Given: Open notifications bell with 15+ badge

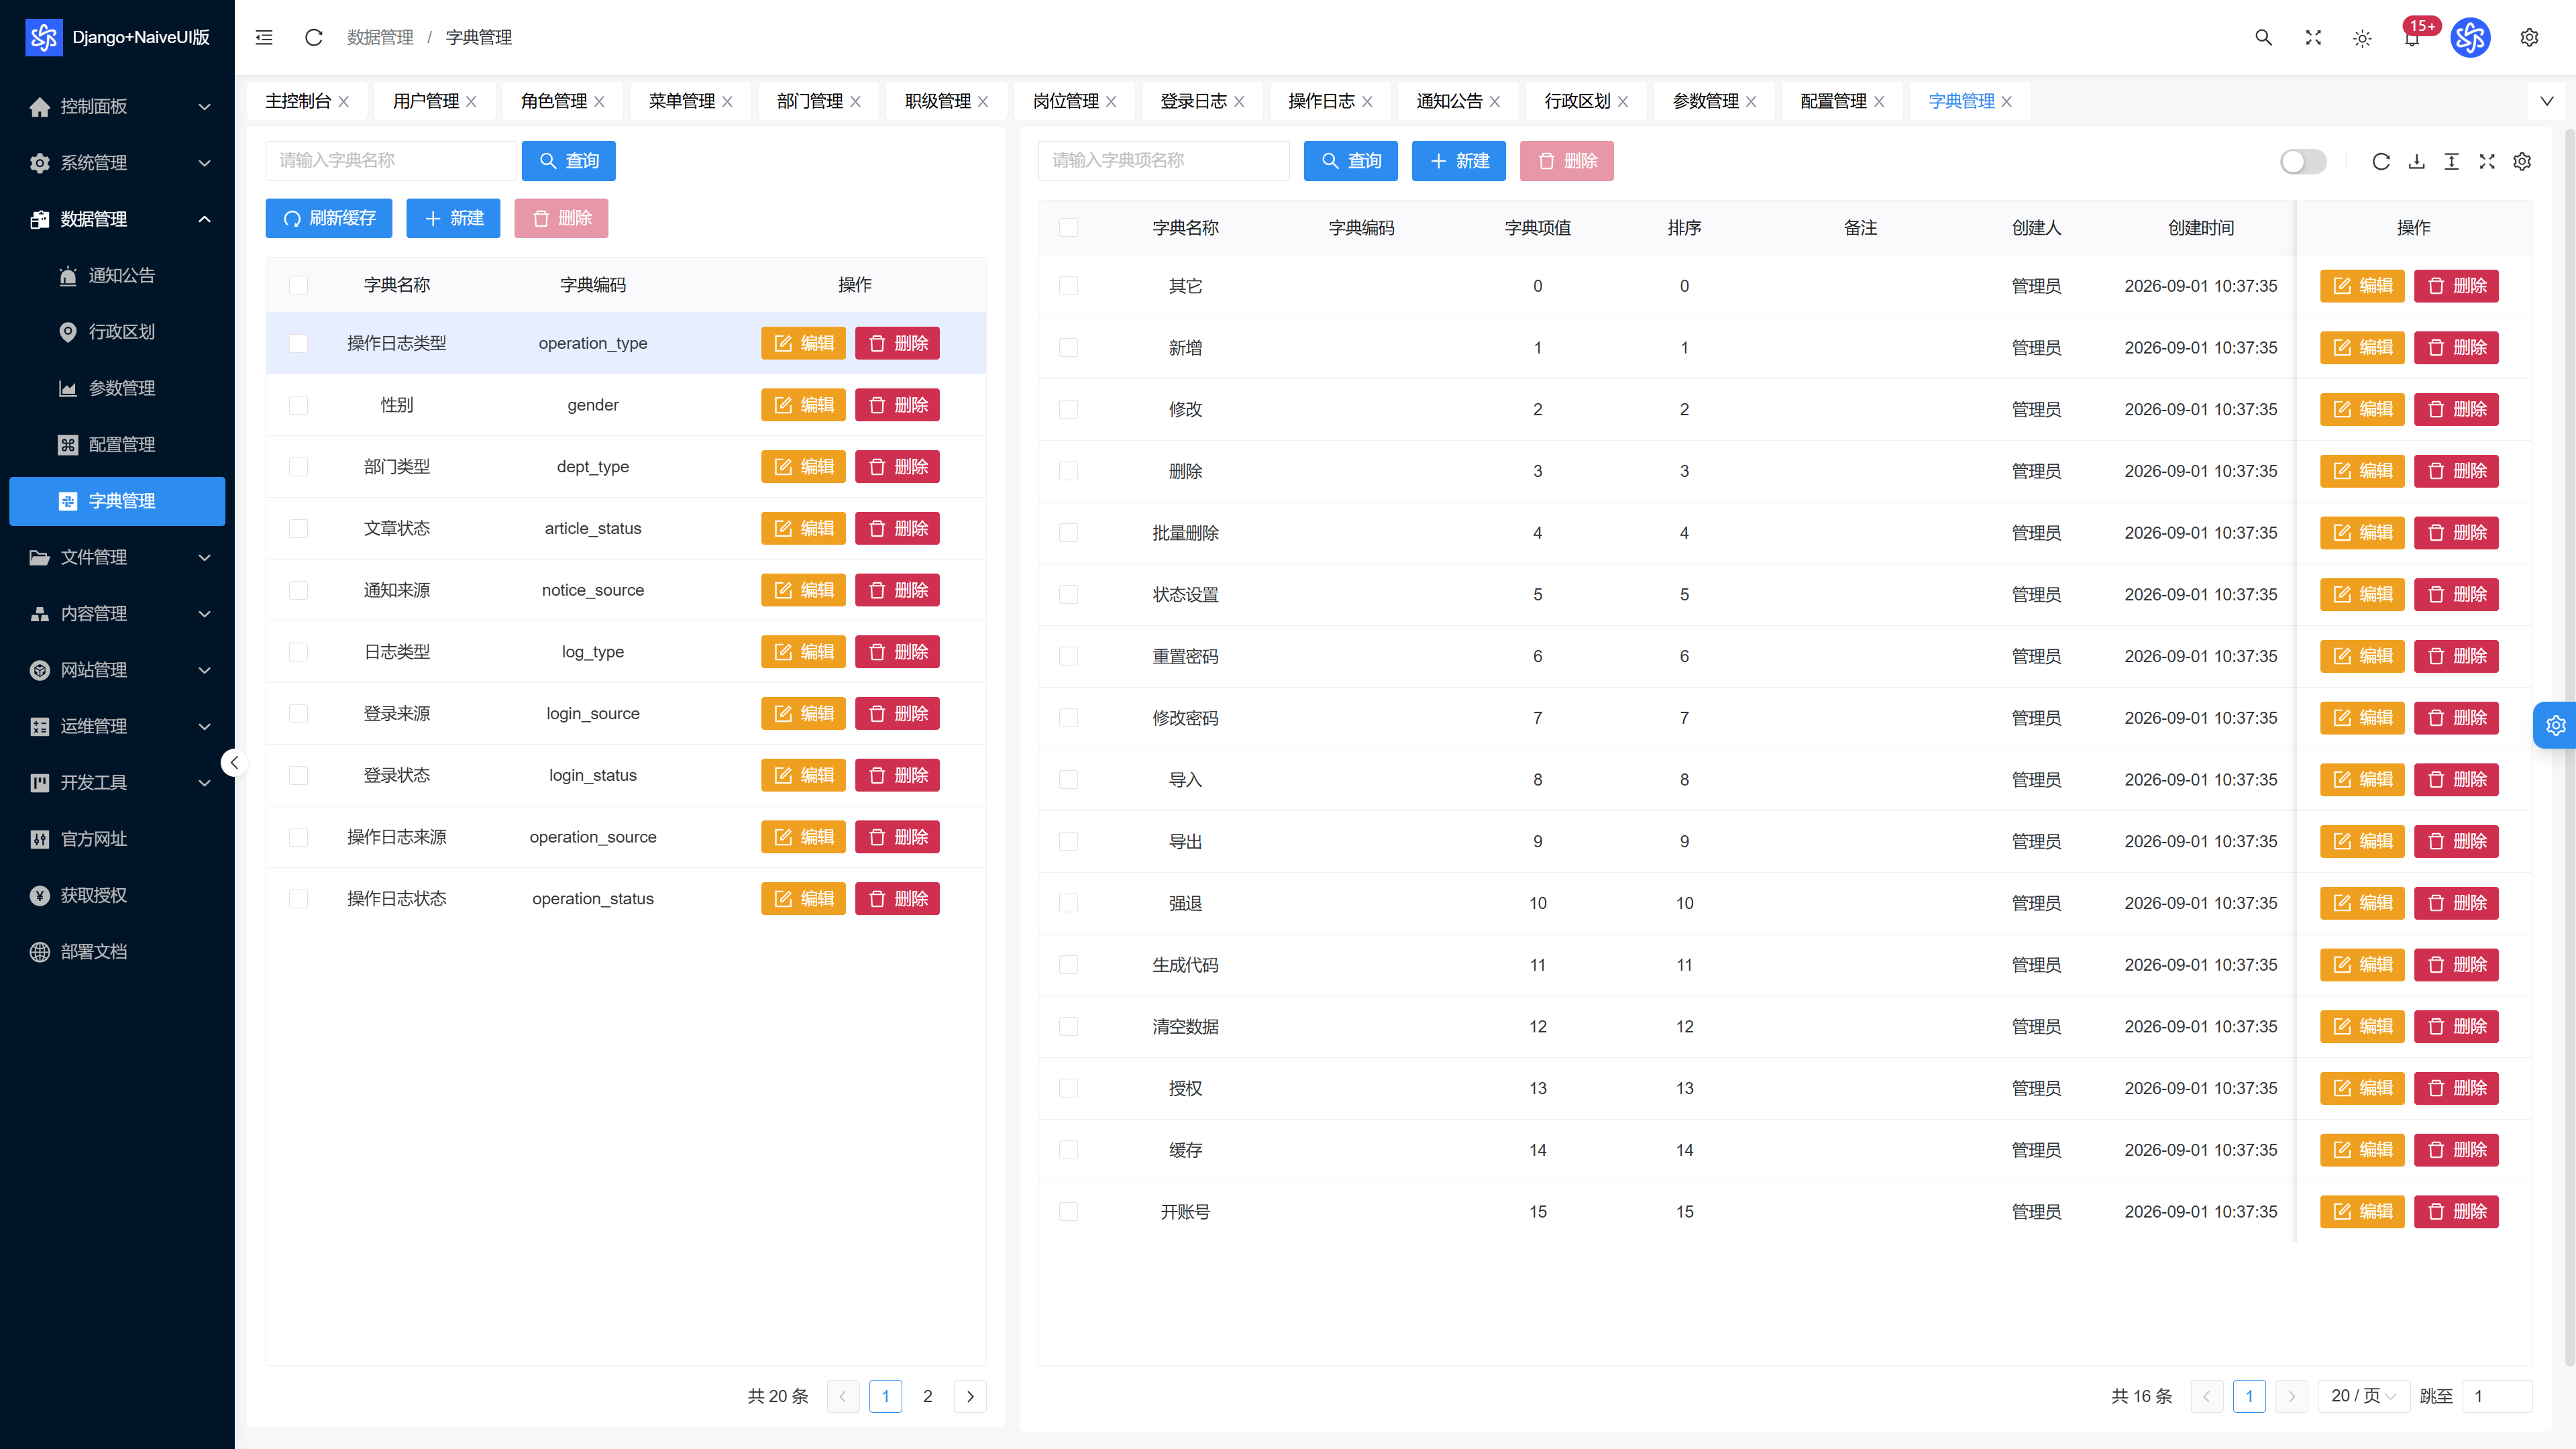Looking at the screenshot, I should [x=2412, y=37].
